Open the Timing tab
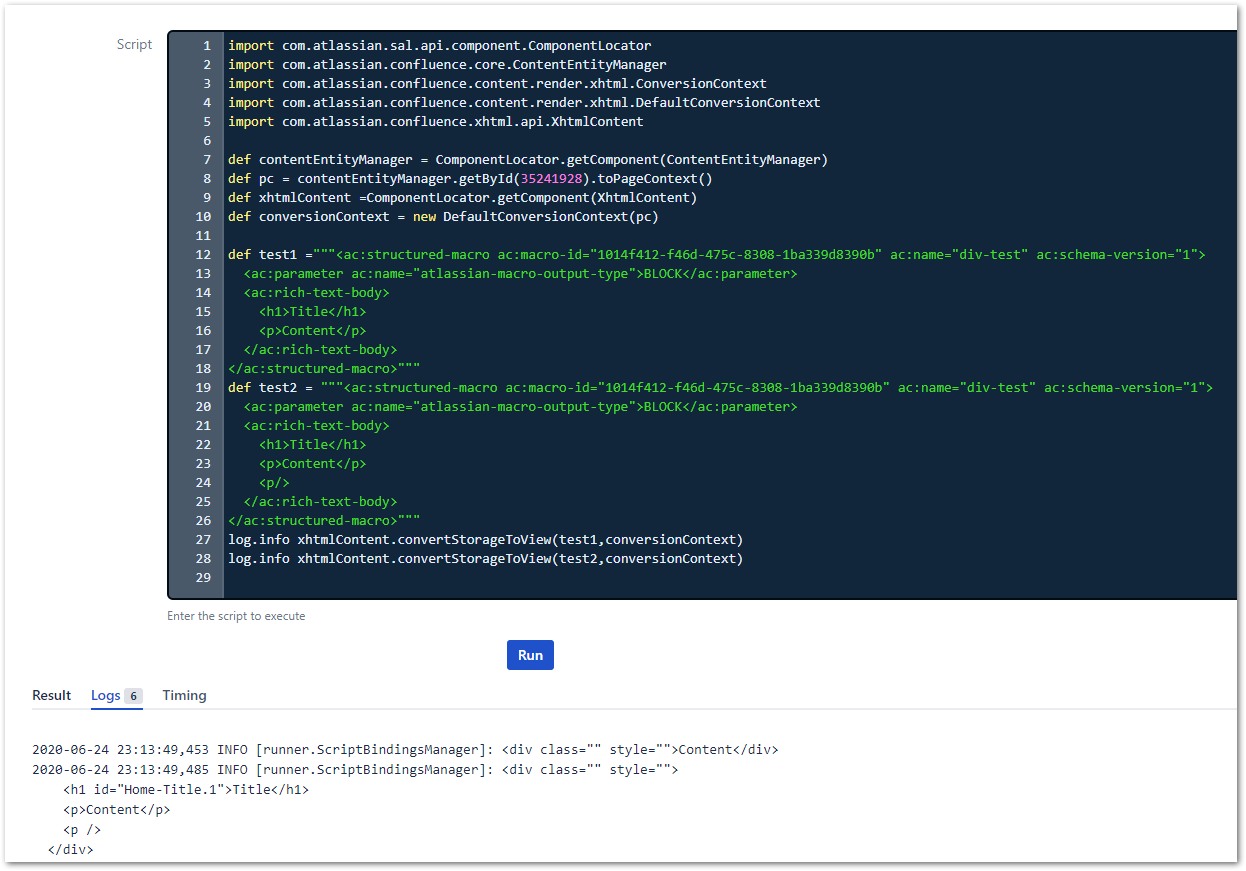Viewport: 1246px width, 871px height. tap(184, 695)
